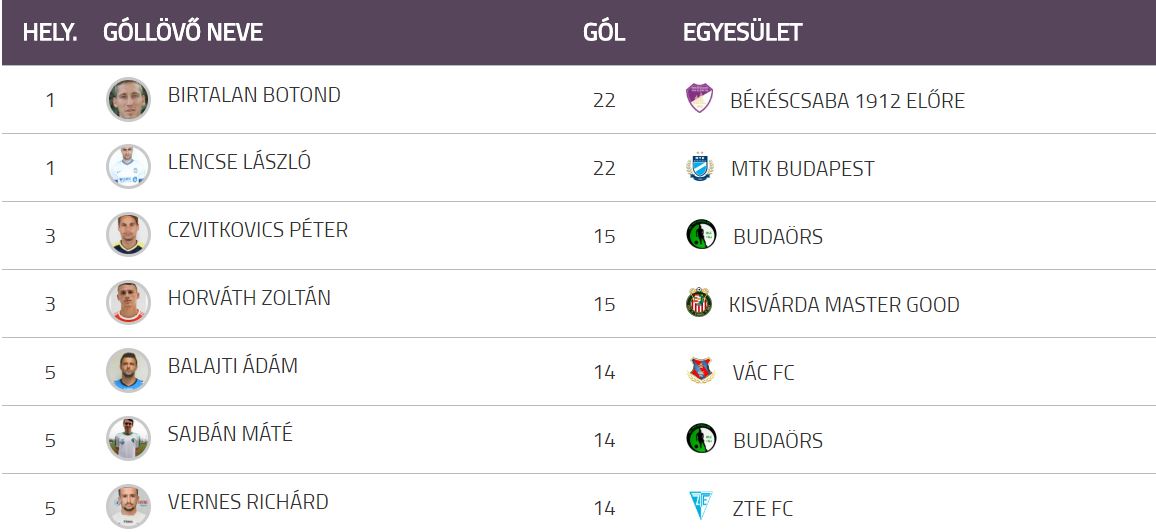Click the GÓLLÖVŐ NEVE column header

coord(183,32)
